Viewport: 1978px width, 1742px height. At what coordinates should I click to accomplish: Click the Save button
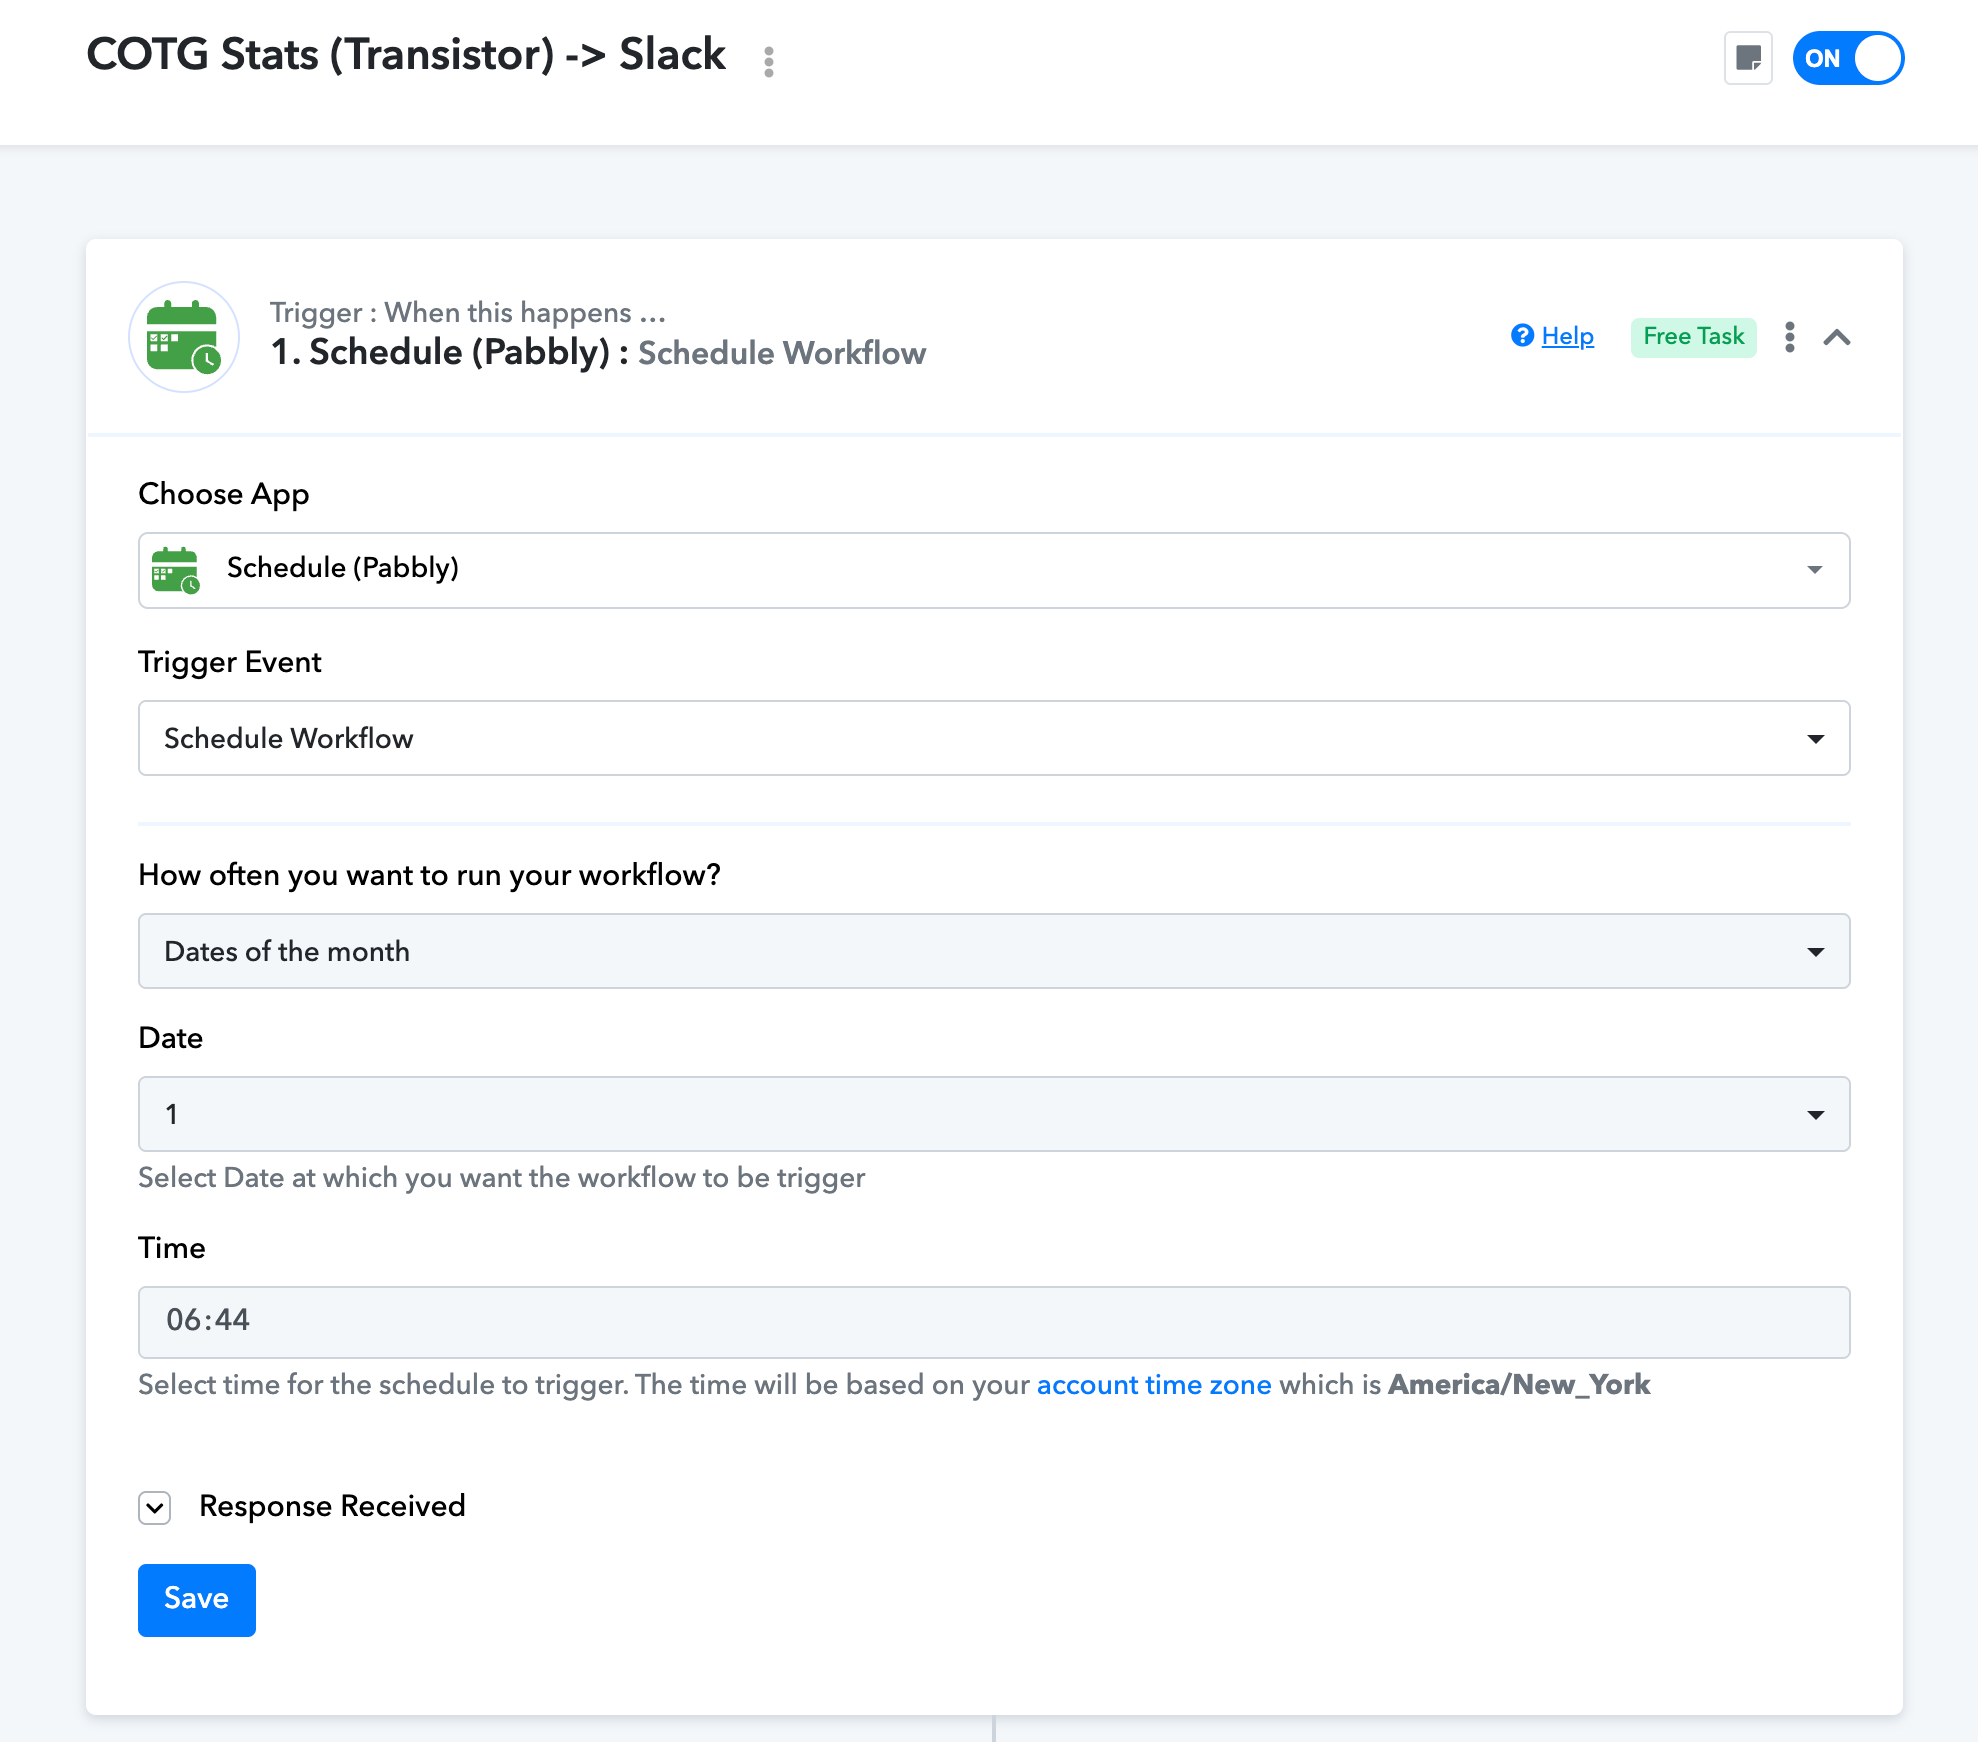(x=197, y=1600)
